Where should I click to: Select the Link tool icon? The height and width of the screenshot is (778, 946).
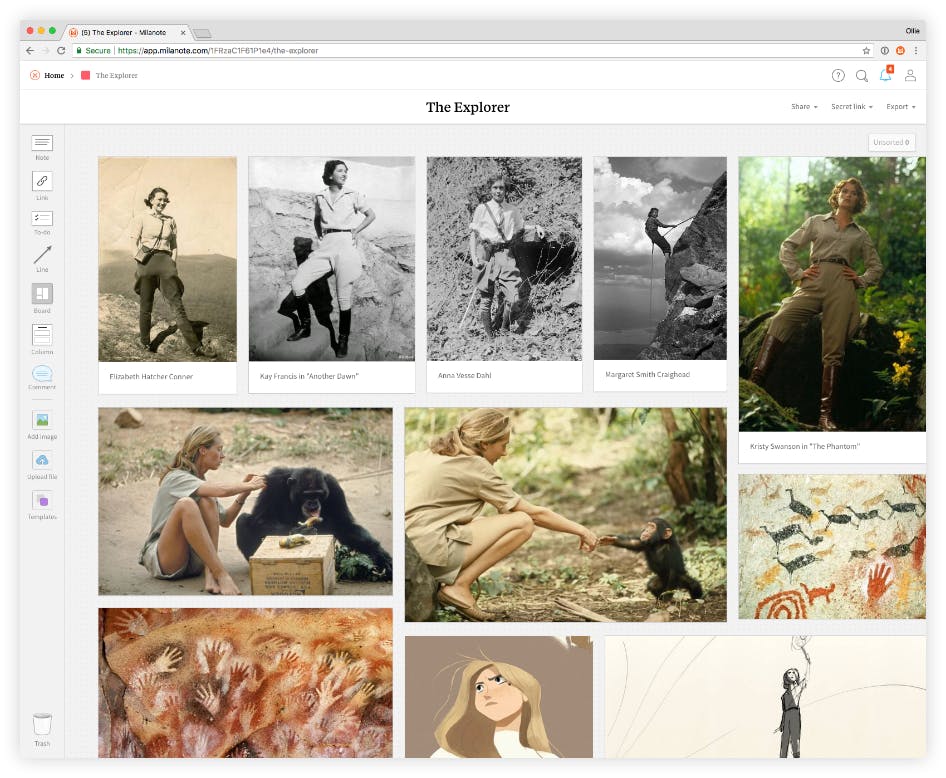click(42, 181)
